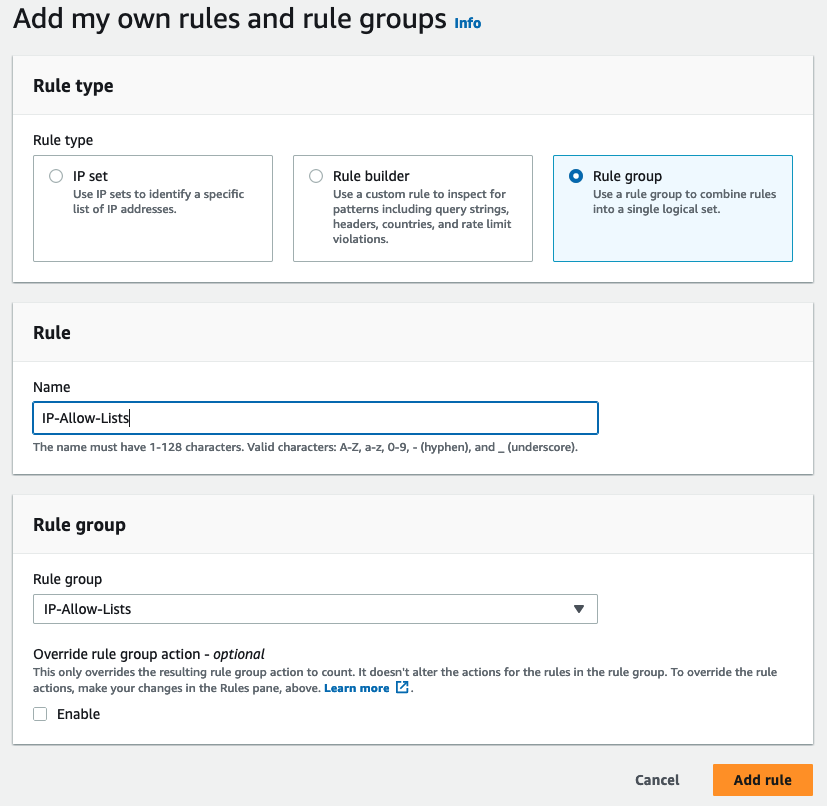Click the external link icon after Learn more
Image resolution: width=827 pixels, height=806 pixels.
402,687
